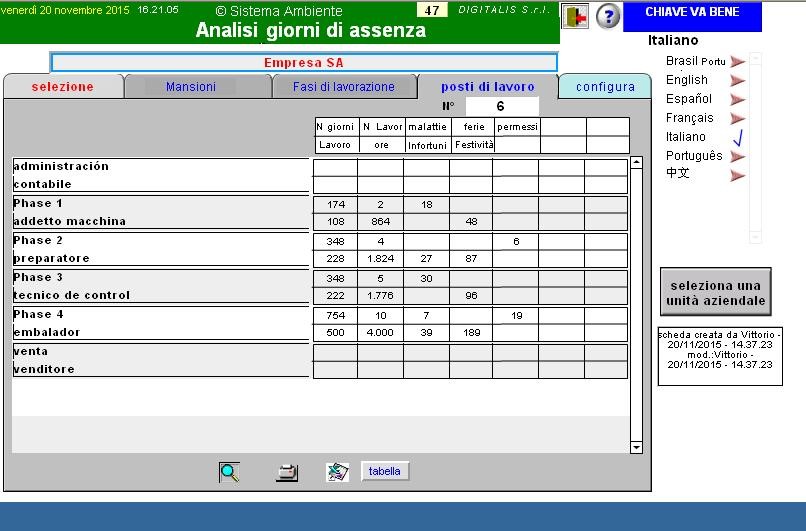Click the counter box showing 47
The image size is (806, 531).
[432, 10]
